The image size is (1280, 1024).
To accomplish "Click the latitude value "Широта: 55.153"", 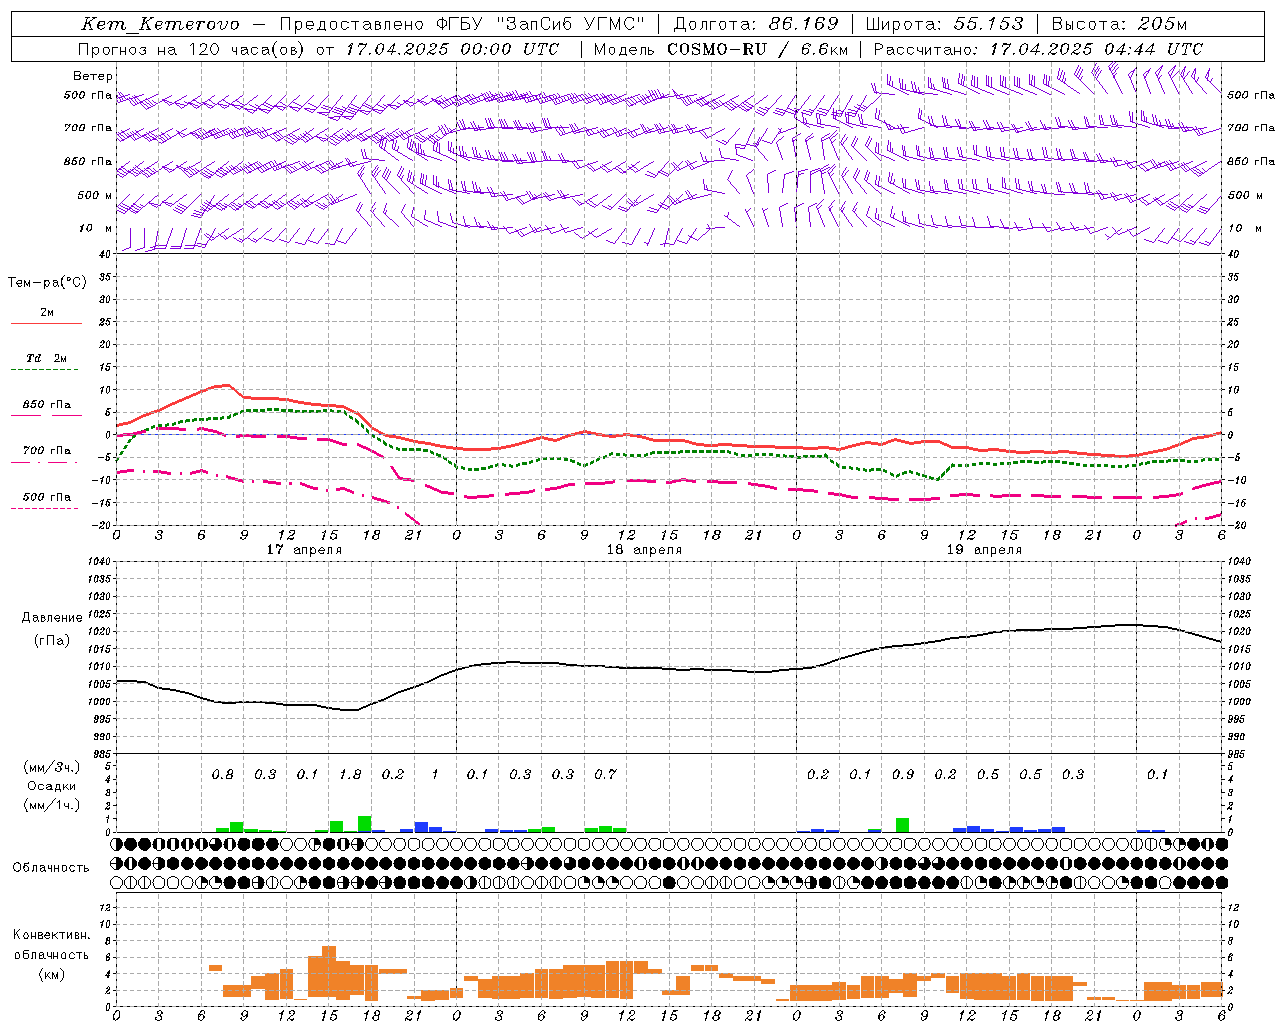I will (945, 24).
